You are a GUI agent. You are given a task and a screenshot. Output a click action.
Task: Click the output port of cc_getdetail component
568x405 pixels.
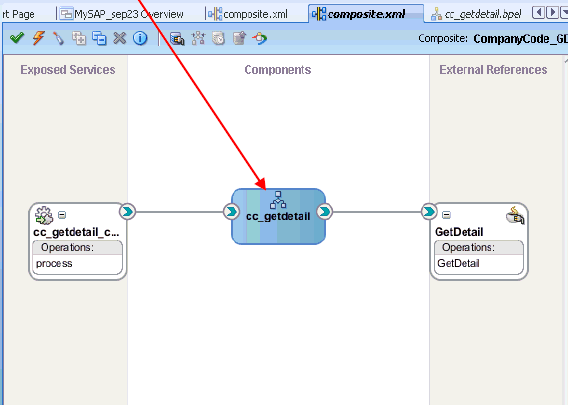[325, 212]
